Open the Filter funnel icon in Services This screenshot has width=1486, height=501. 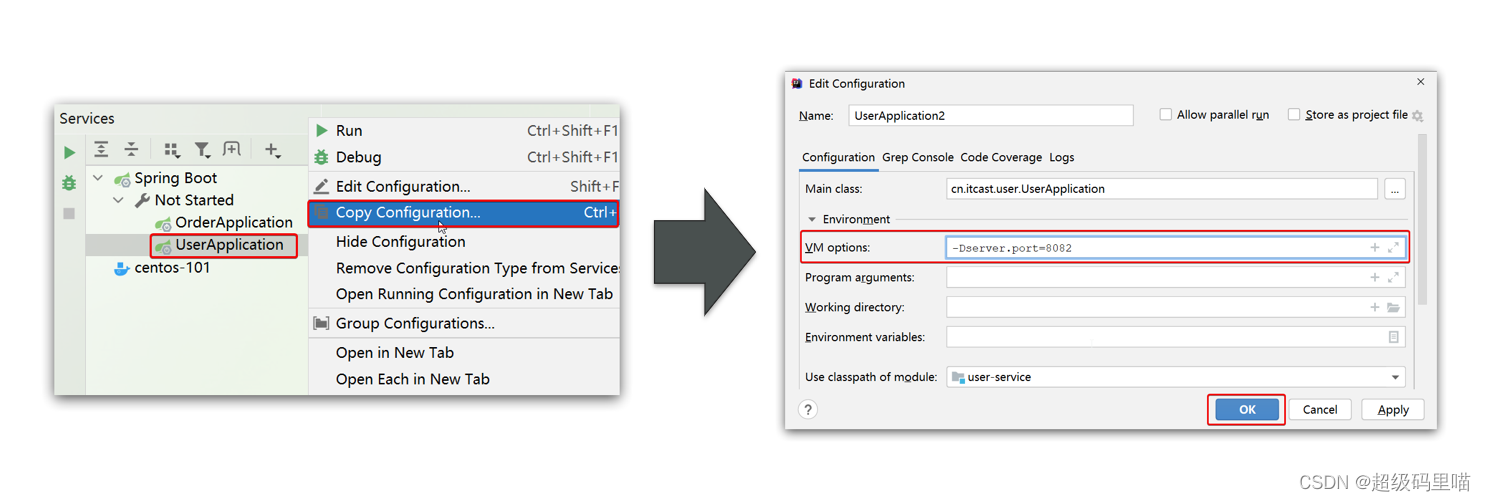[202, 150]
